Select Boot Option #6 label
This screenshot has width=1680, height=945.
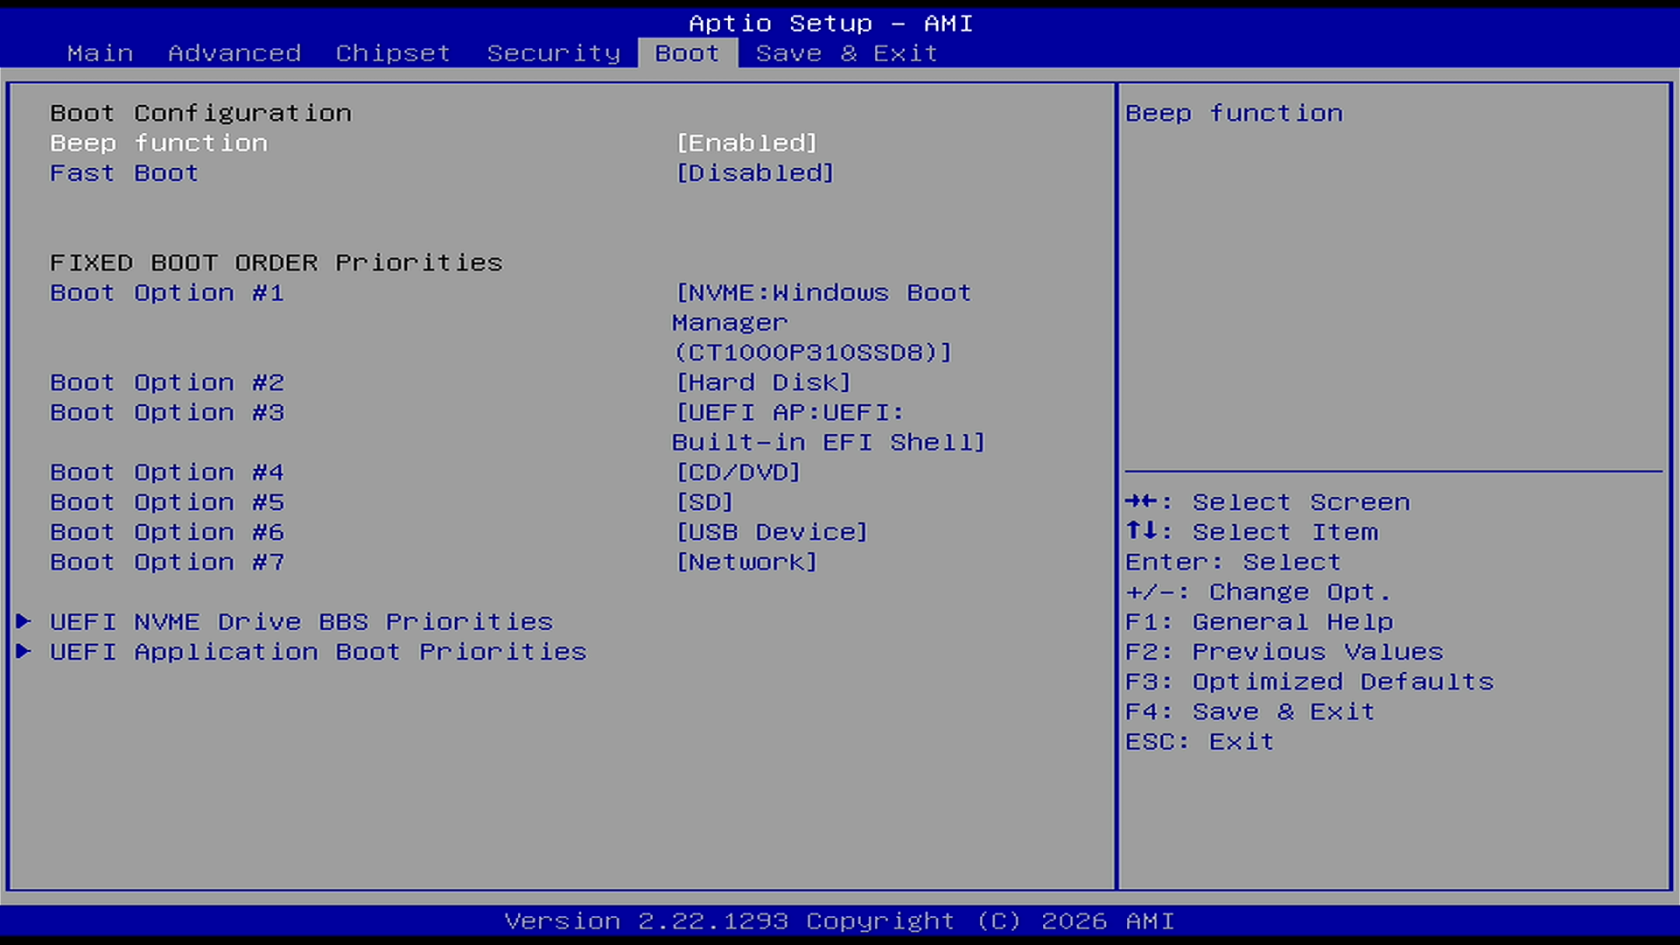tap(167, 533)
